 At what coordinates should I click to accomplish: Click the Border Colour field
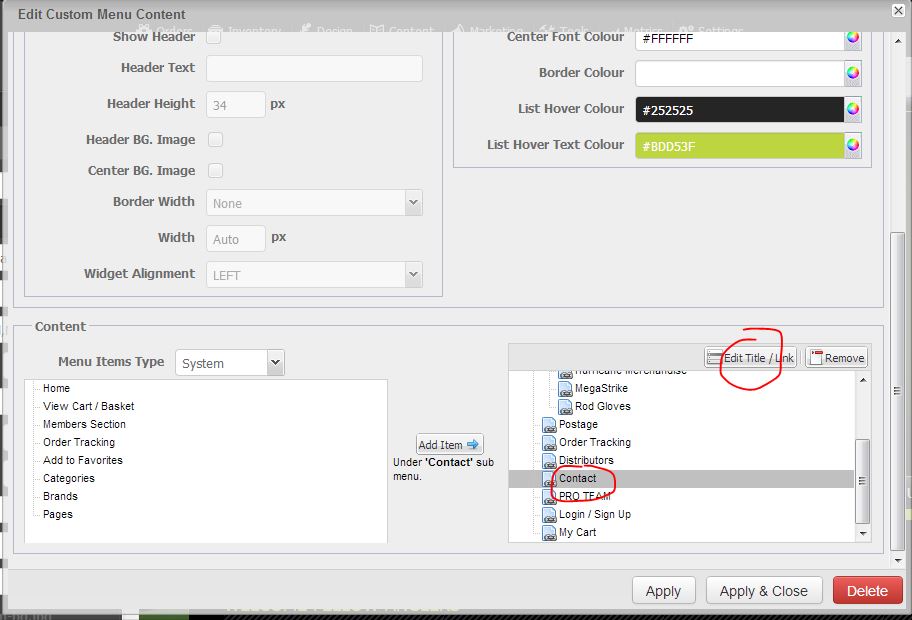[x=740, y=73]
